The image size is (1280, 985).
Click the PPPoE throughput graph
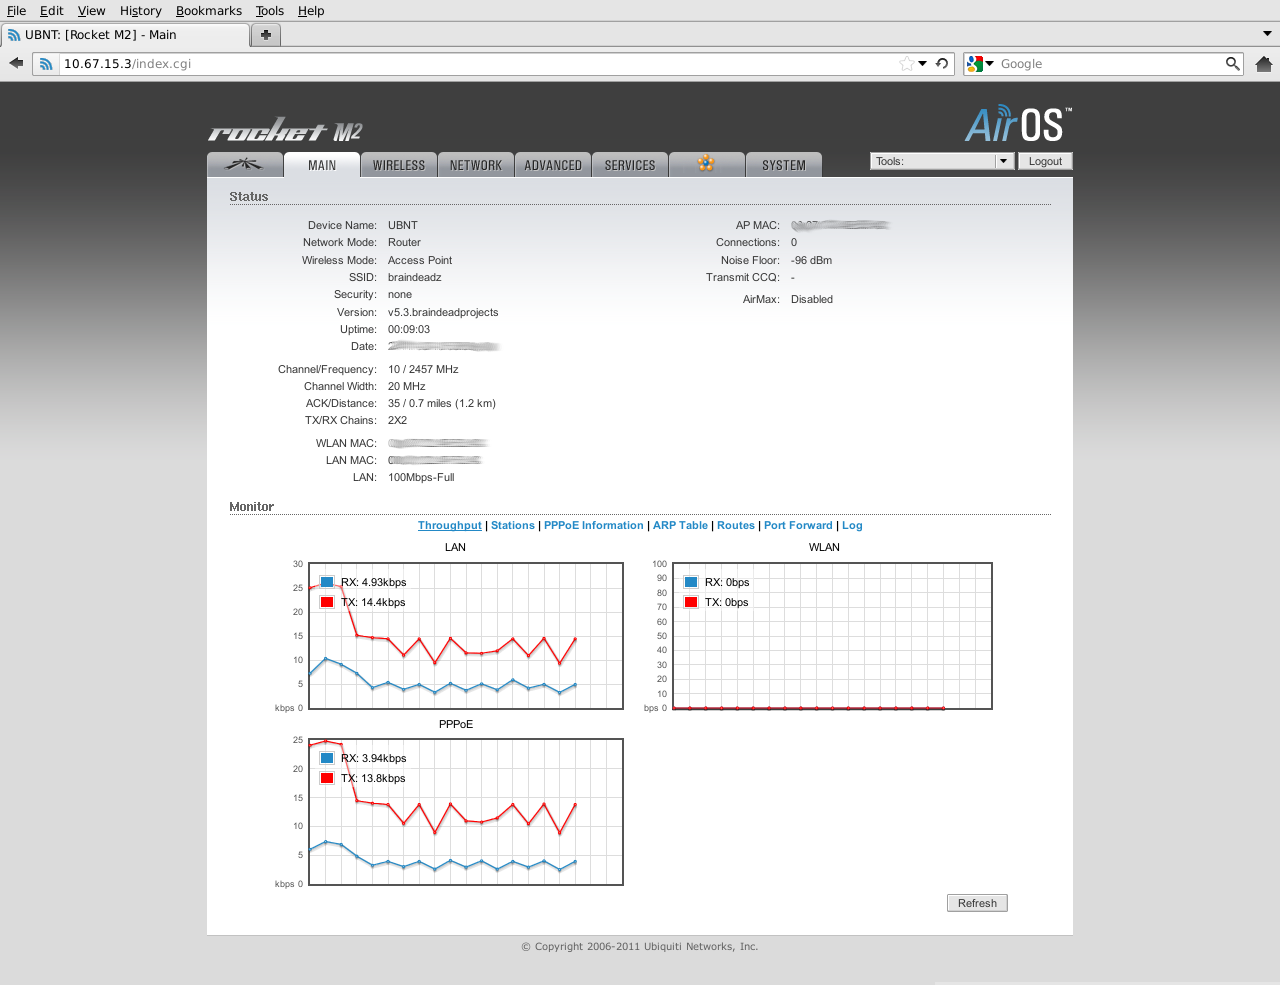tap(466, 812)
